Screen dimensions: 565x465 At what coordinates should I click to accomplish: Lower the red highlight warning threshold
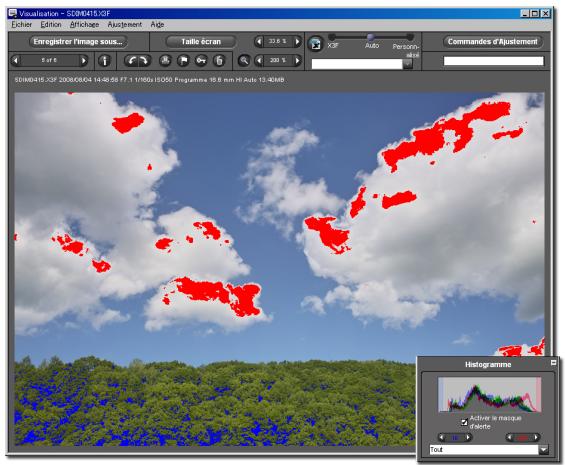510,438
